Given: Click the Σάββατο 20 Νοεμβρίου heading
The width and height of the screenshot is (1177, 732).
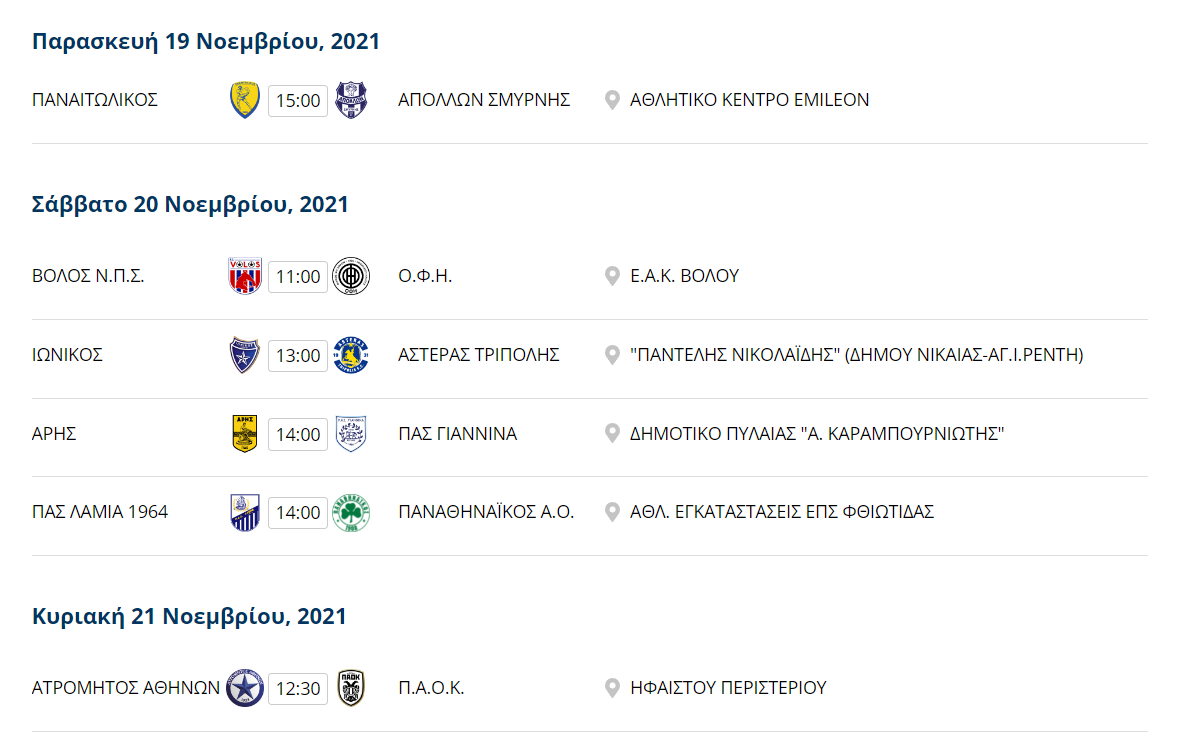Looking at the screenshot, I should pos(190,204).
